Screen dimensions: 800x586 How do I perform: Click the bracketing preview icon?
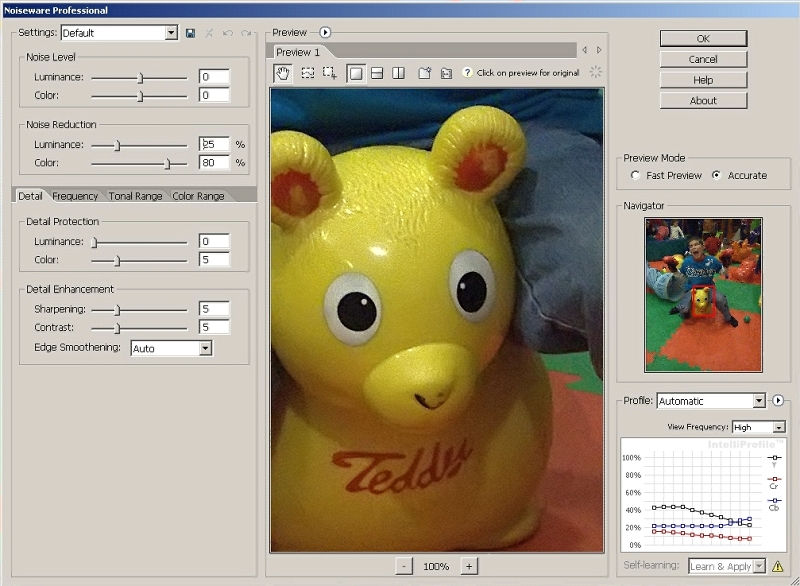[x=446, y=73]
